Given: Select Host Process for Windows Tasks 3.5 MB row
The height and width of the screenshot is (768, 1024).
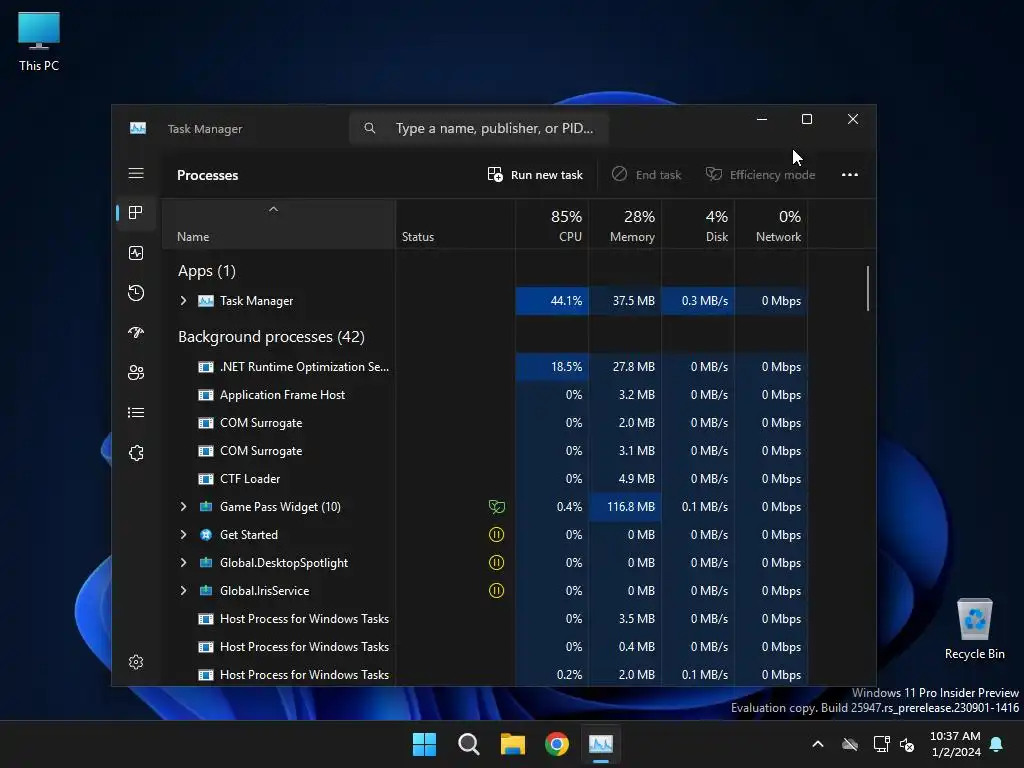Looking at the screenshot, I should pos(485,619).
